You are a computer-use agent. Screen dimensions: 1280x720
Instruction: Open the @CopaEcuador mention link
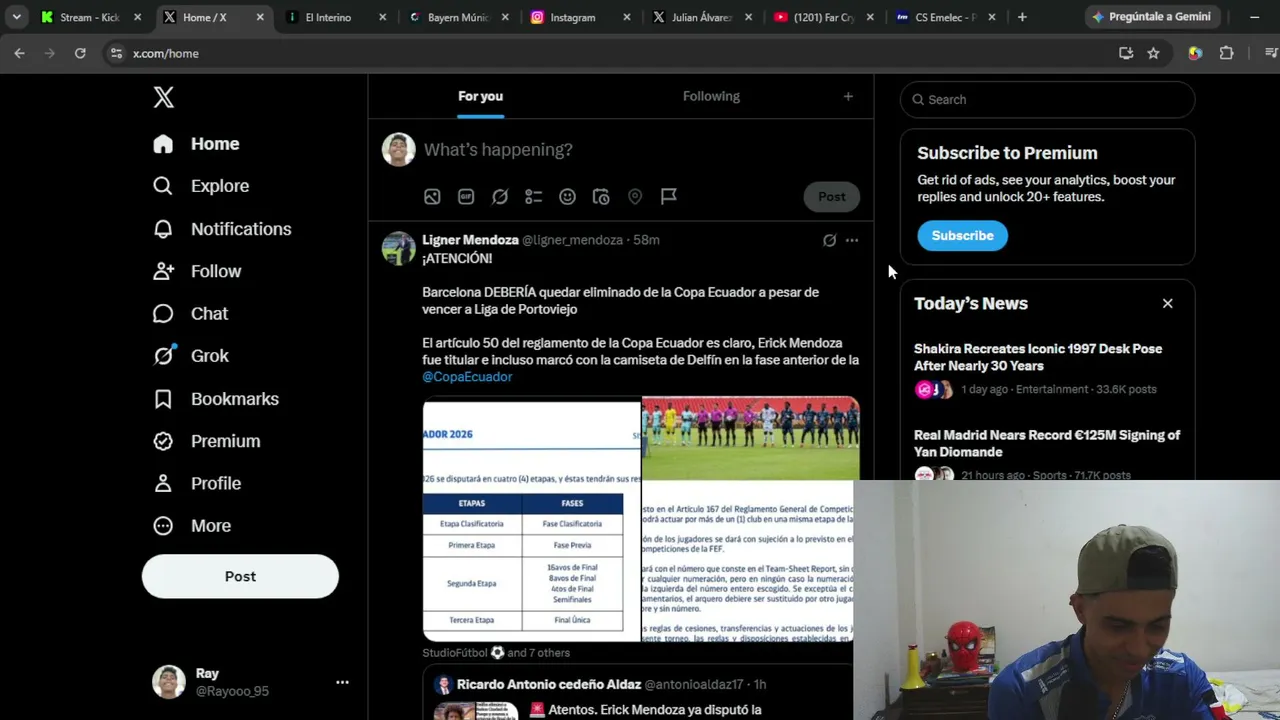click(x=467, y=377)
